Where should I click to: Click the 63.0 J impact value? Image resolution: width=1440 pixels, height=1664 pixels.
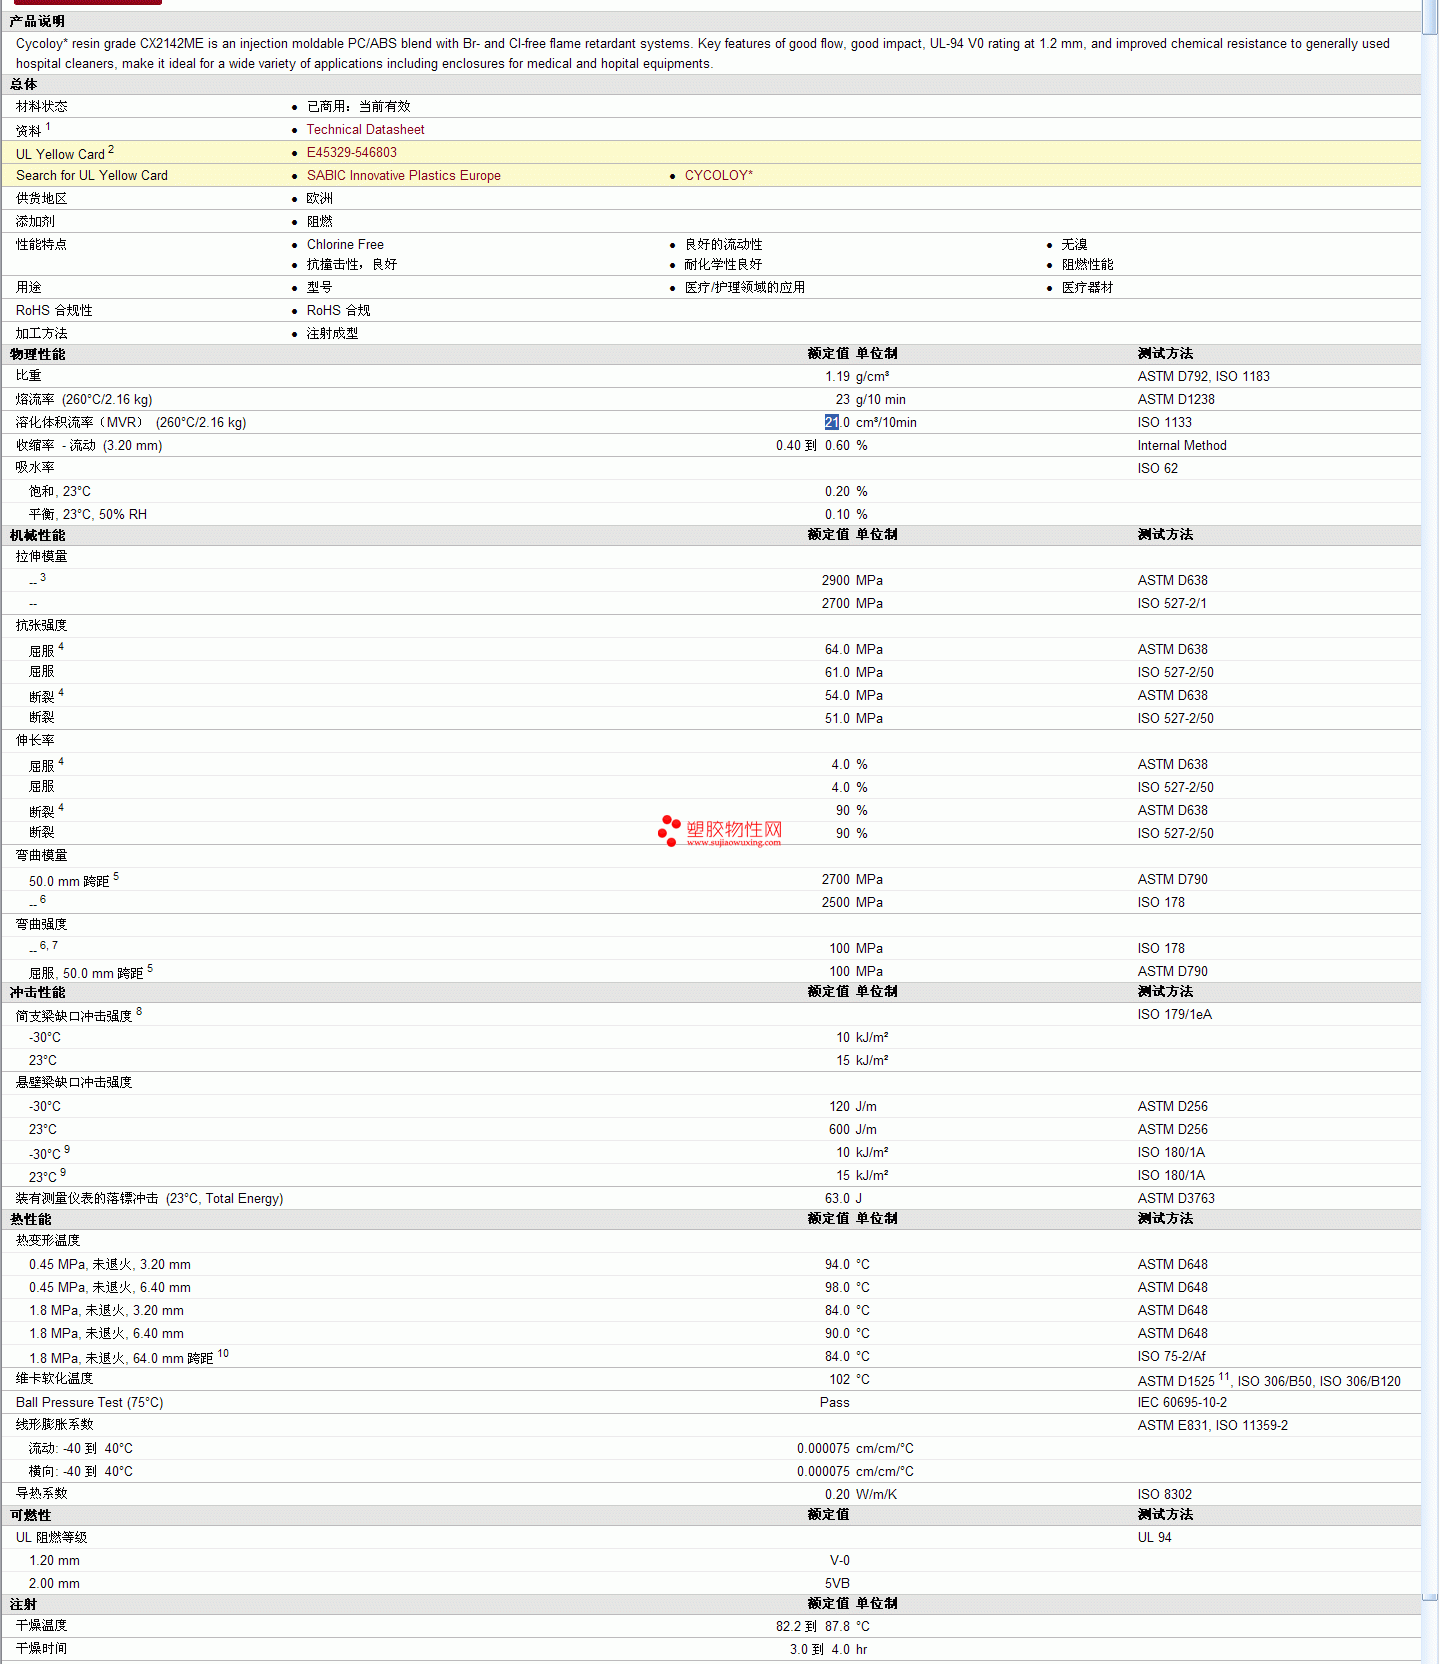click(843, 1198)
